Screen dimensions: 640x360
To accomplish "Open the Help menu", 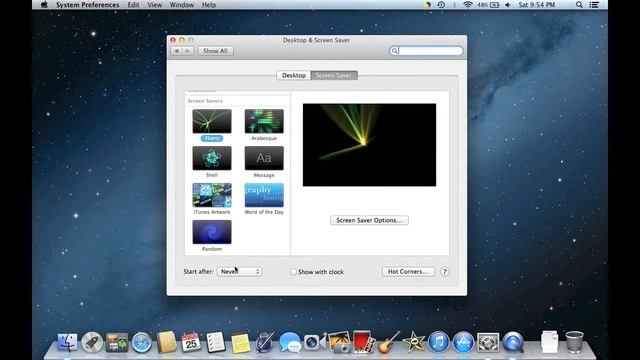I will pyautogui.click(x=209, y=5).
